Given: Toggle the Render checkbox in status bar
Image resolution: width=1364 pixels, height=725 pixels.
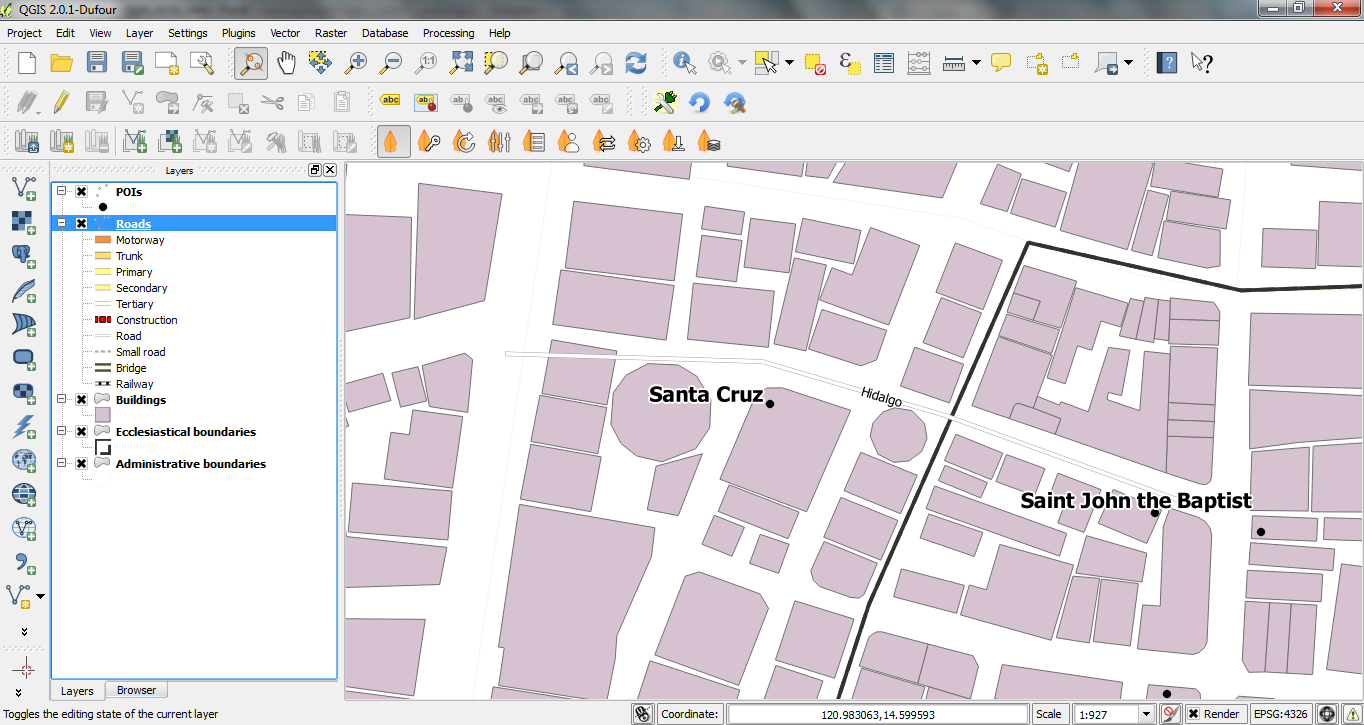Looking at the screenshot, I should pos(1194,714).
